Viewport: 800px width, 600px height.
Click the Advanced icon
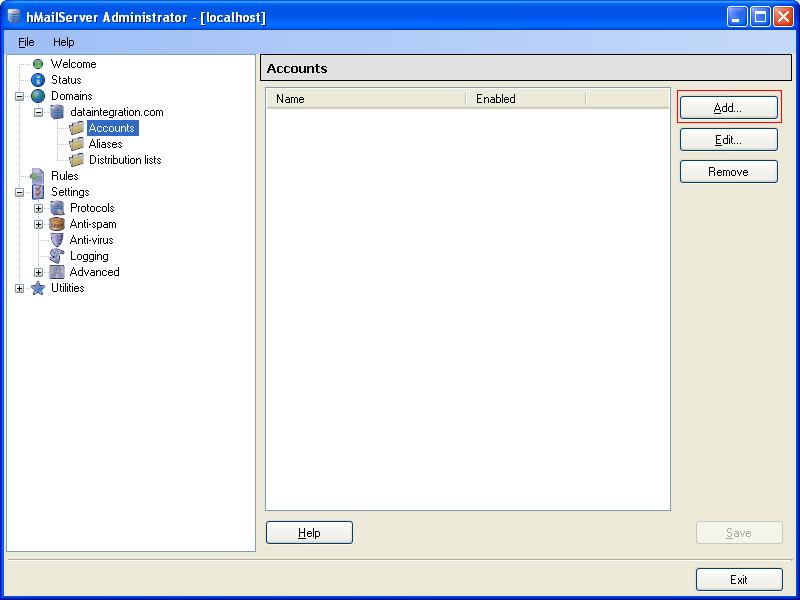tap(57, 272)
